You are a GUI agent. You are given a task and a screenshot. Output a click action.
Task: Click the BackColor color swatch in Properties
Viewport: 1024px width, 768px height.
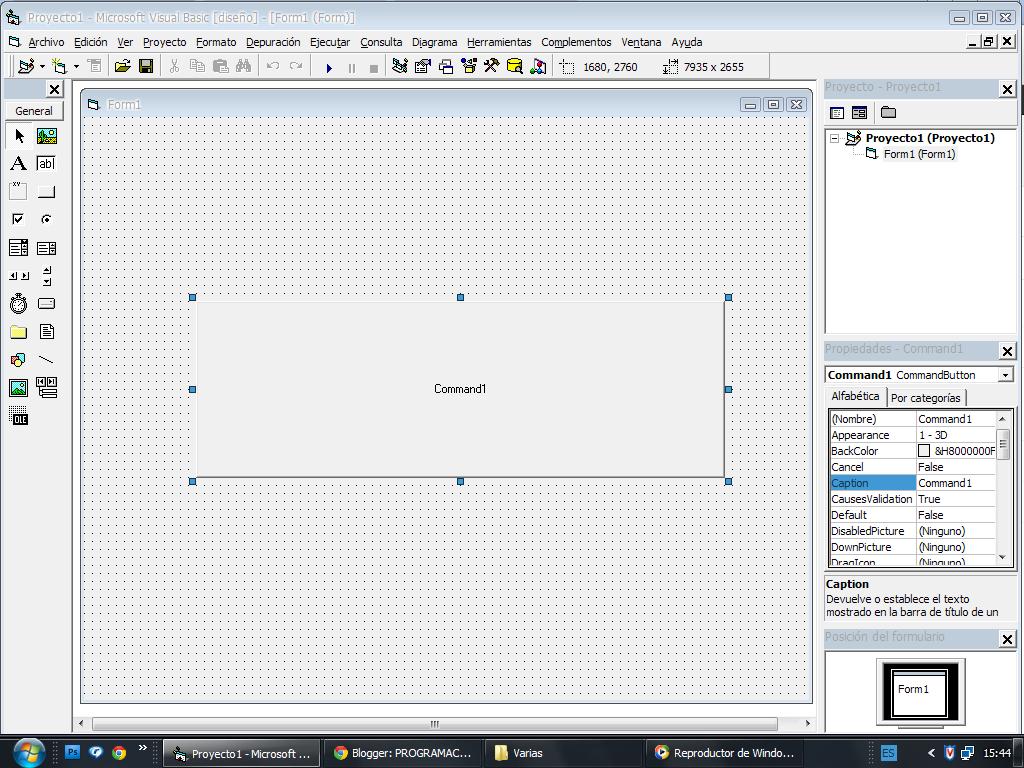925,451
